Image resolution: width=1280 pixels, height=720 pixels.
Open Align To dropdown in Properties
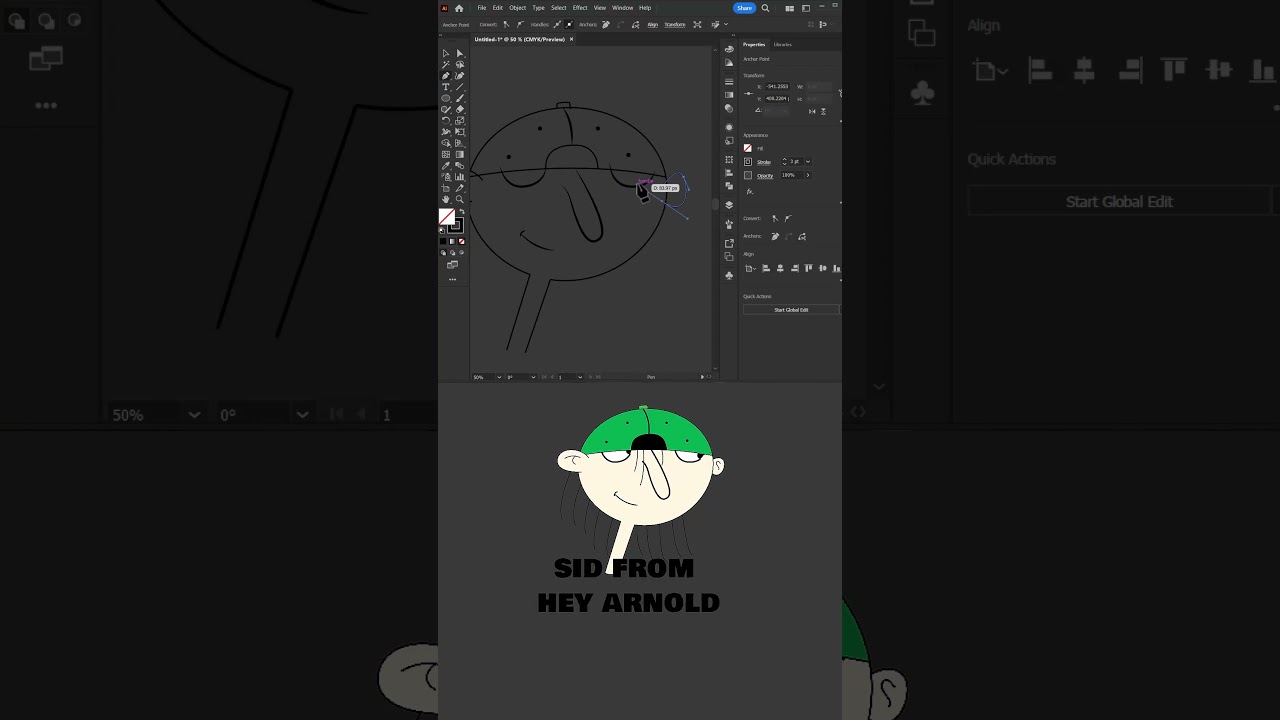click(x=750, y=268)
